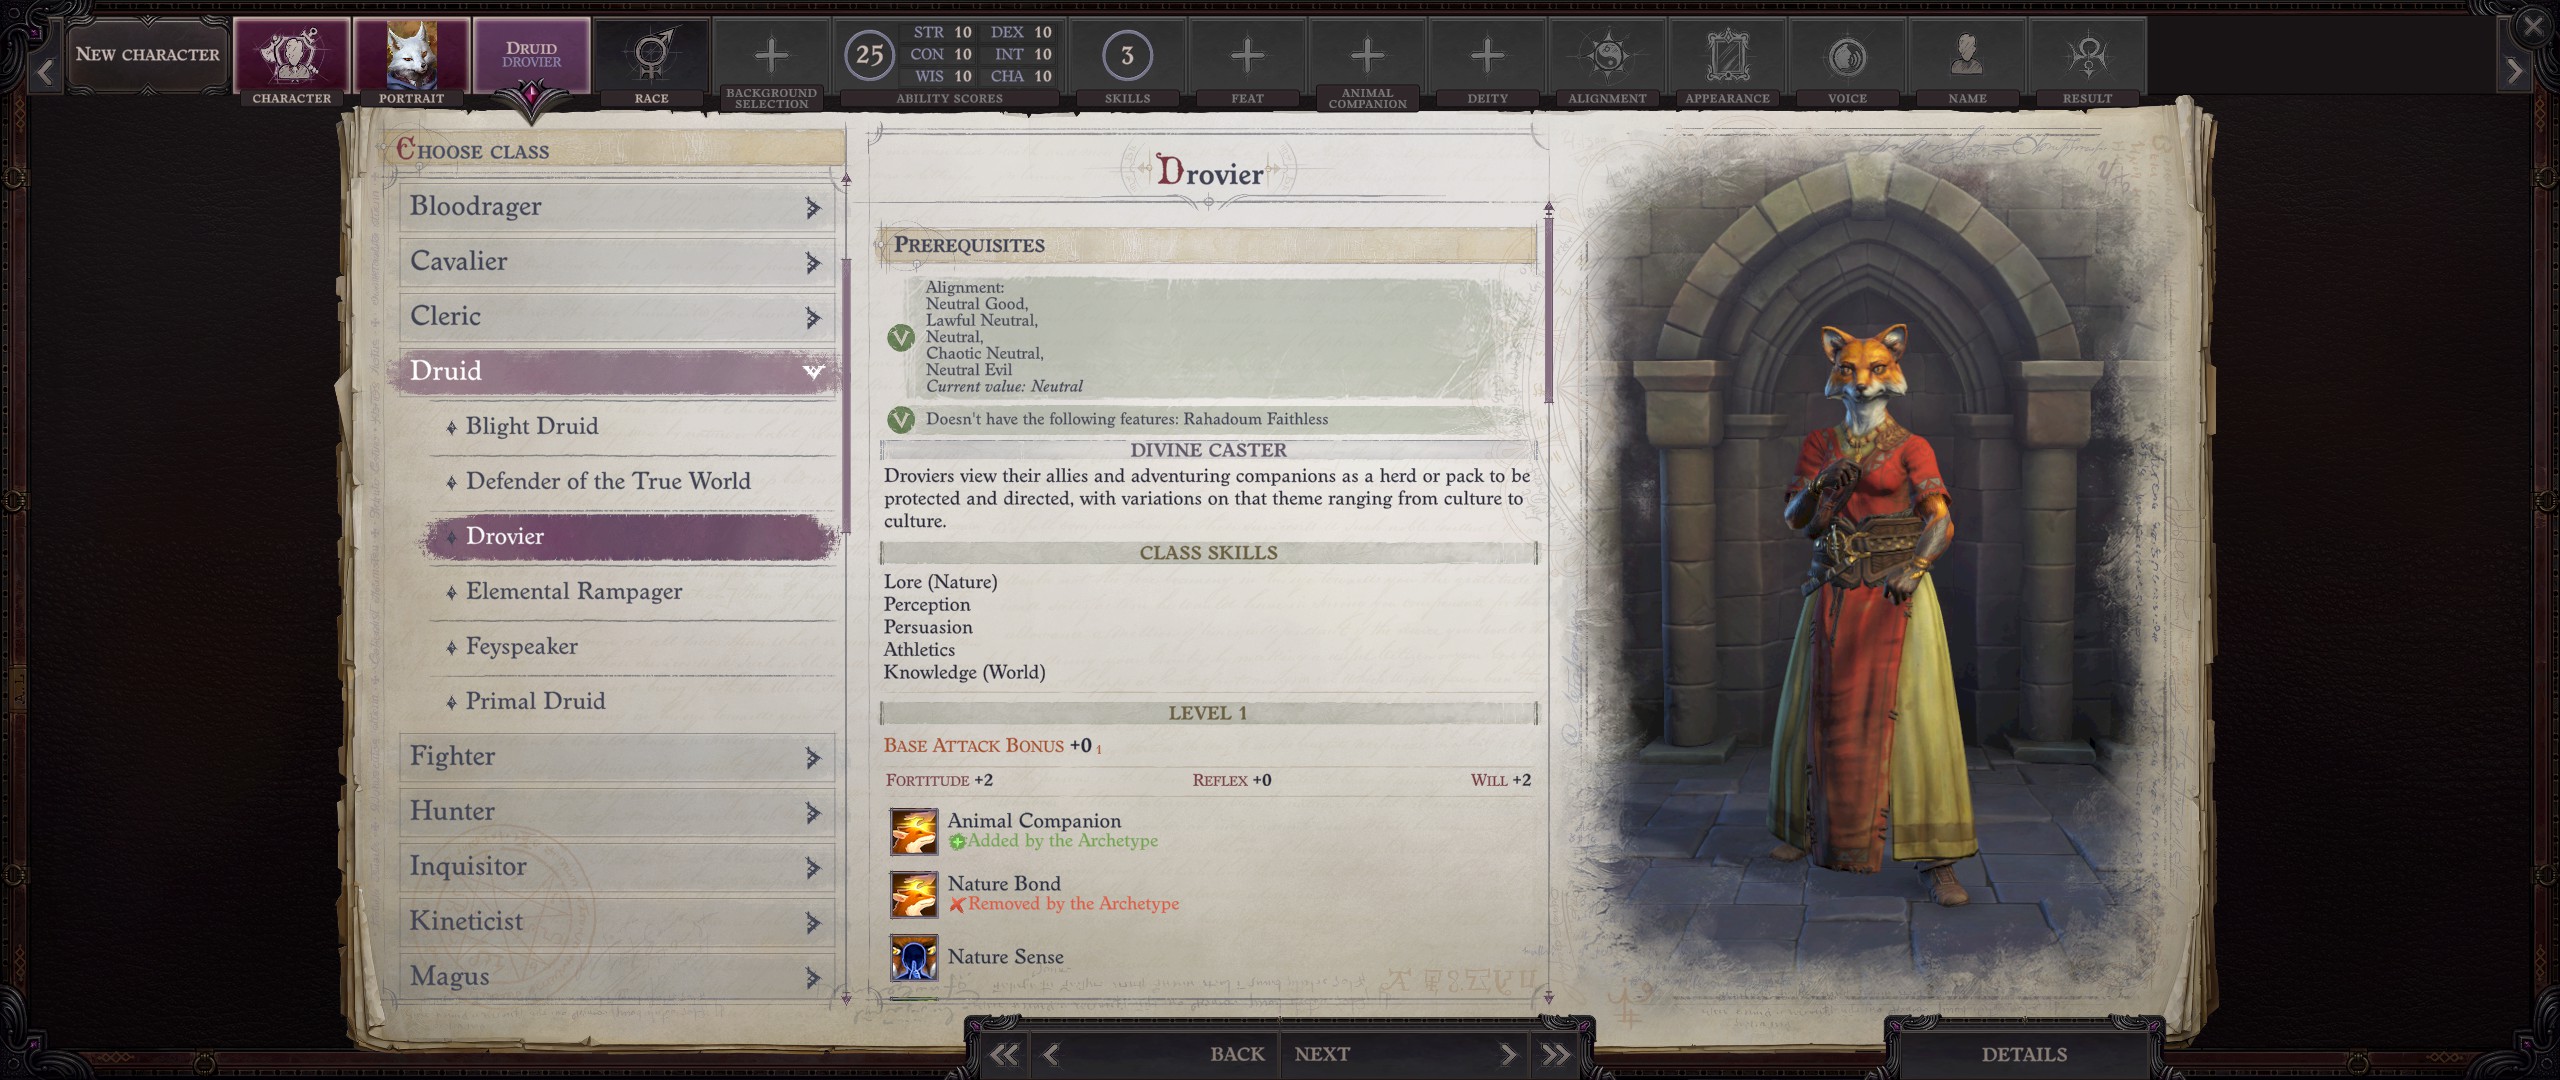Viewport: 2560px width, 1080px height.
Task: Open the Name step icon
Action: click(x=1967, y=55)
